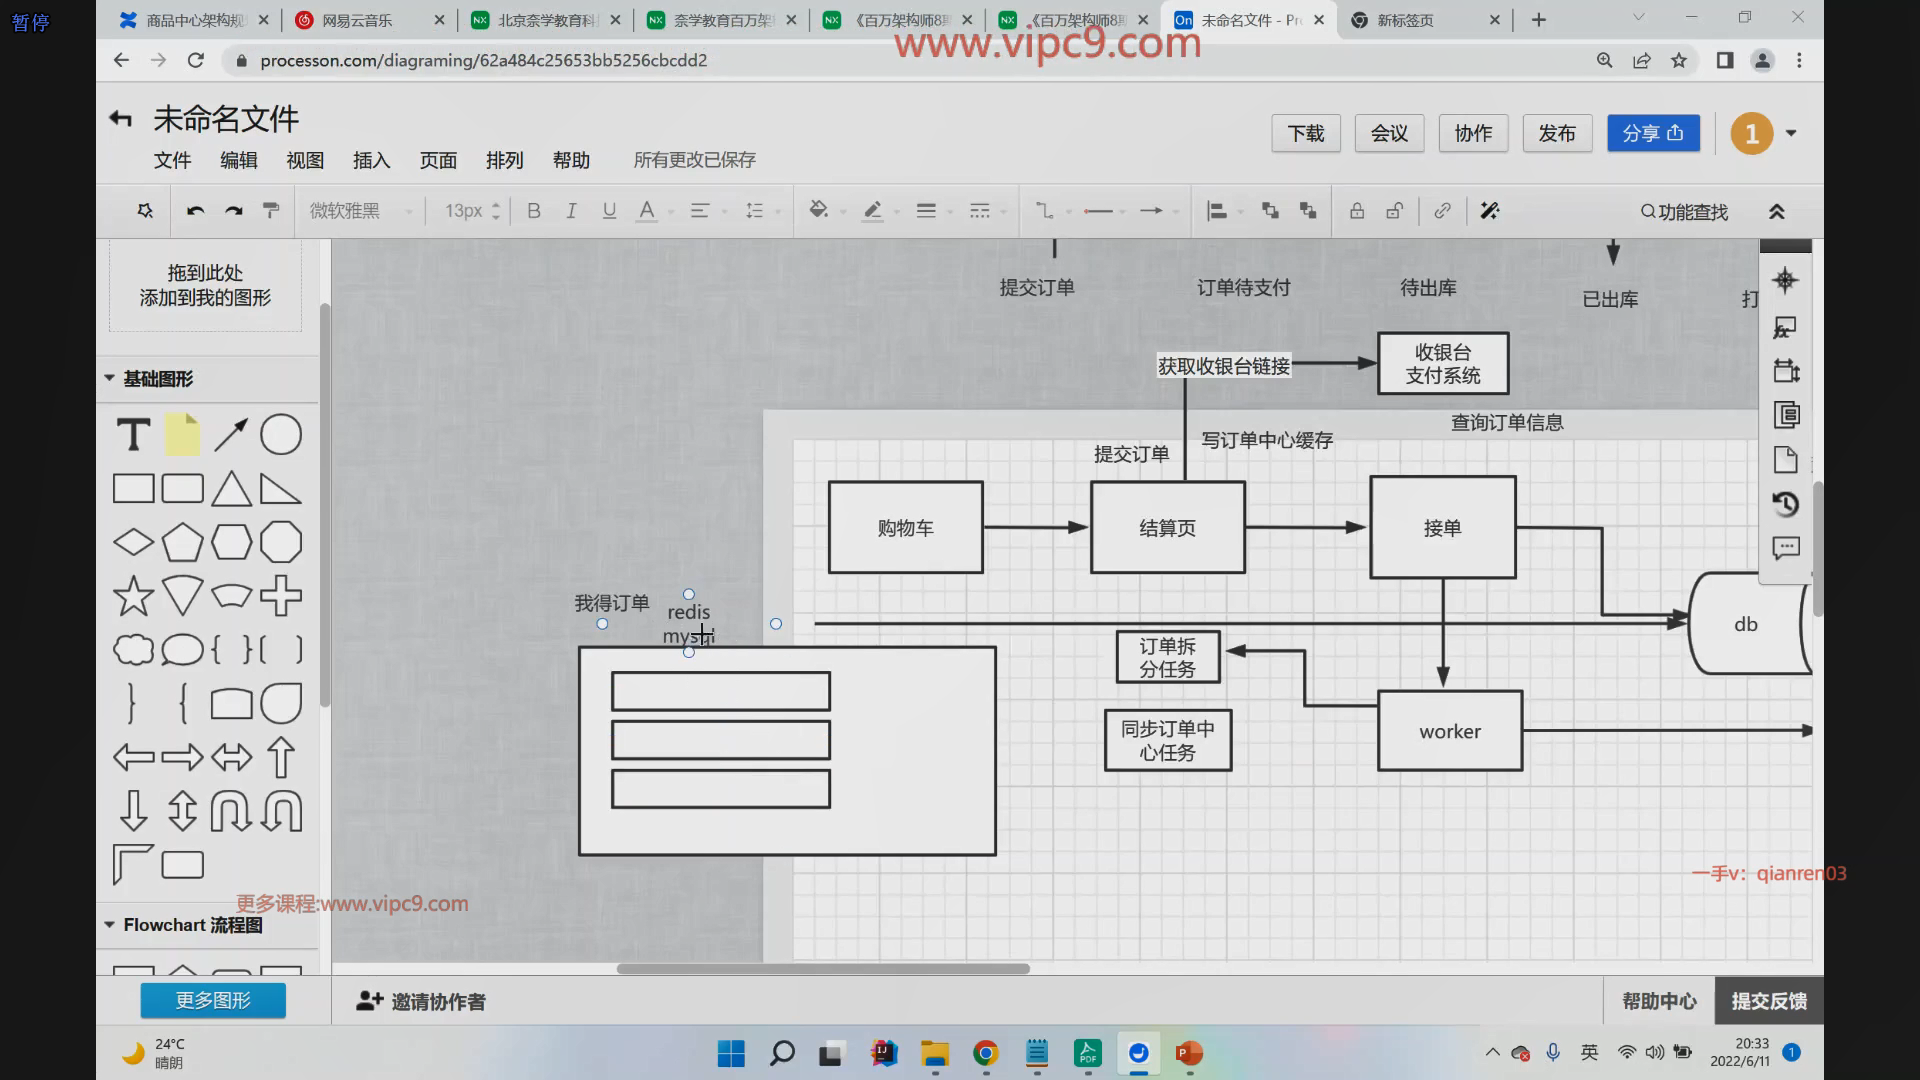Click the format painter icon
The height and width of the screenshot is (1080, 1920).
(271, 211)
